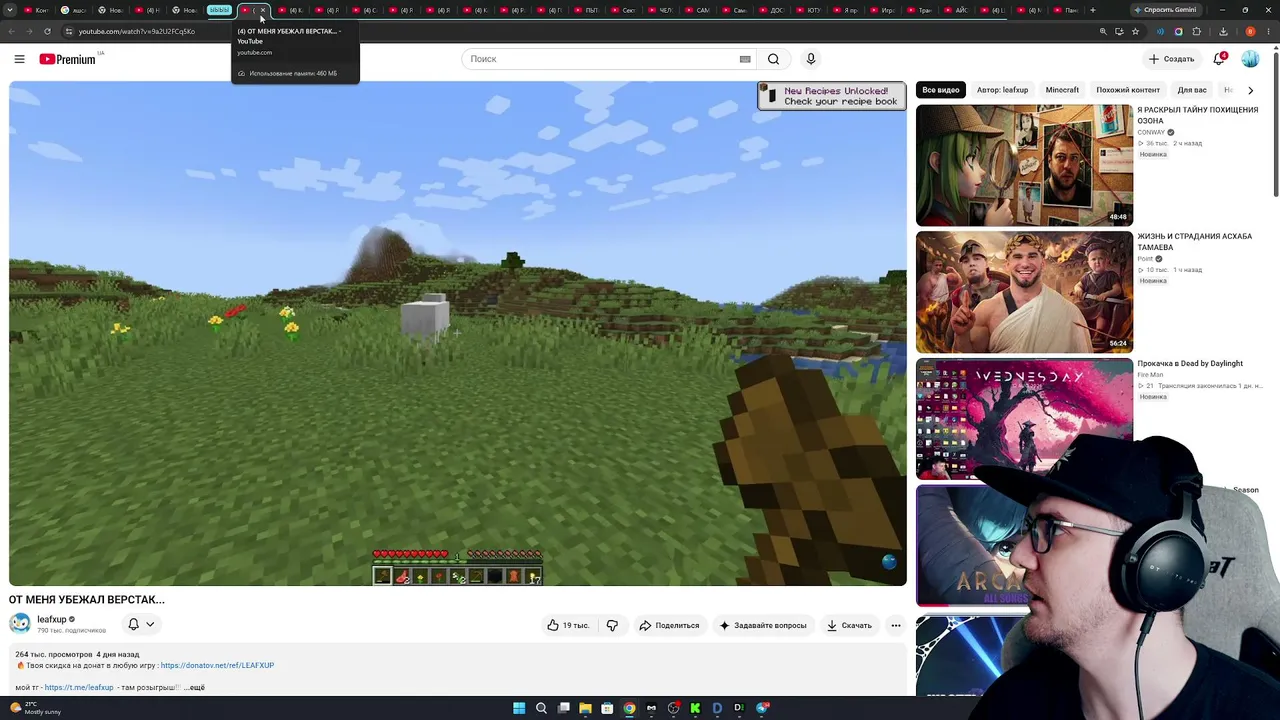
Task: Bookmark this page with the star
Action: pyautogui.click(x=1135, y=31)
